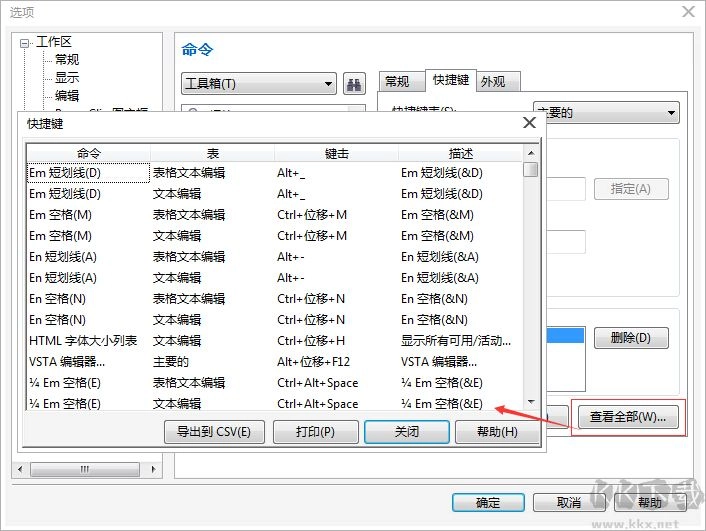Viewport: 706px width, 531px height.
Task: Confirm options with 确定 button
Action: tap(488, 502)
